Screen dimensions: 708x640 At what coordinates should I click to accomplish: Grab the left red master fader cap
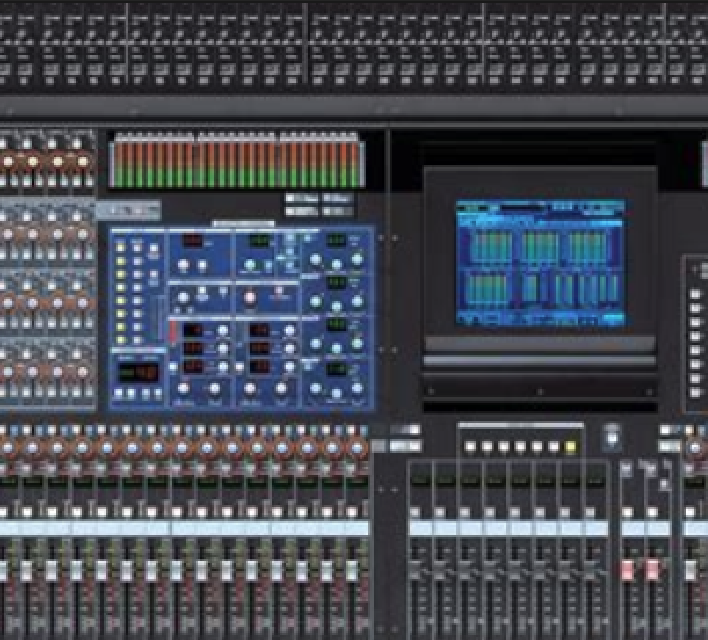(628, 570)
